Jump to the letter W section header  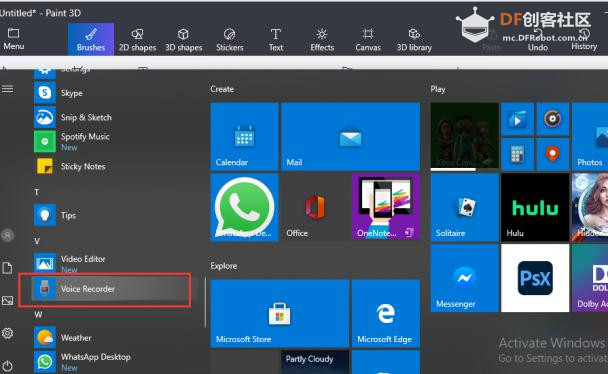click(x=38, y=315)
